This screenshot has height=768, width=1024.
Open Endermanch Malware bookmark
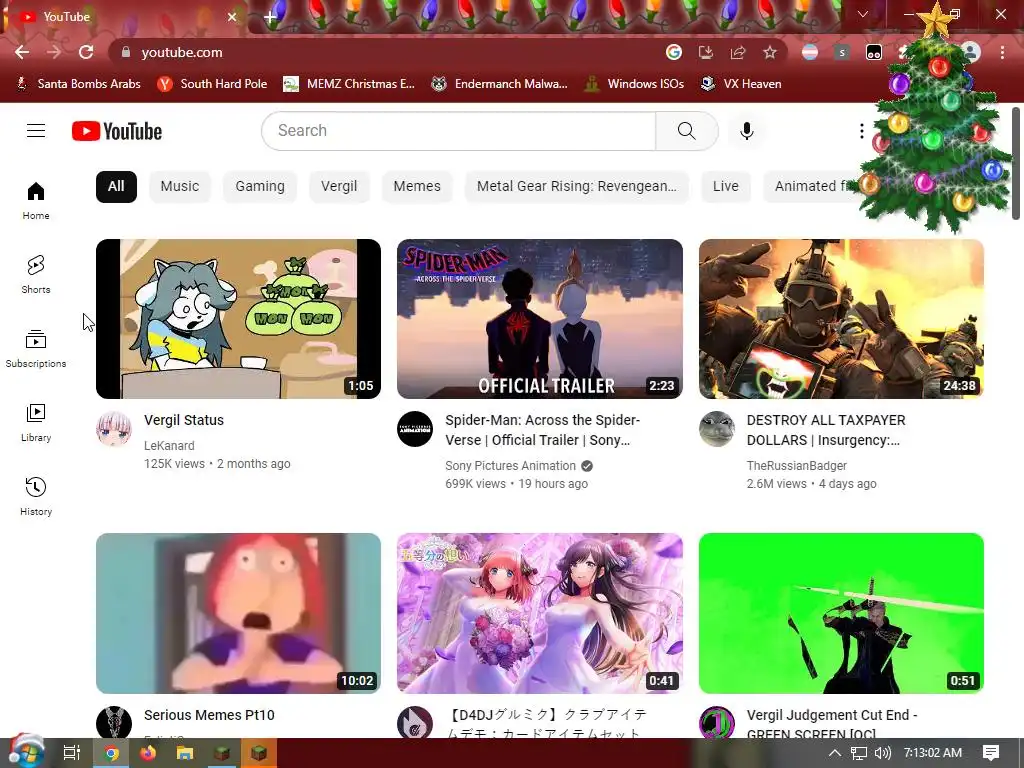pos(500,84)
